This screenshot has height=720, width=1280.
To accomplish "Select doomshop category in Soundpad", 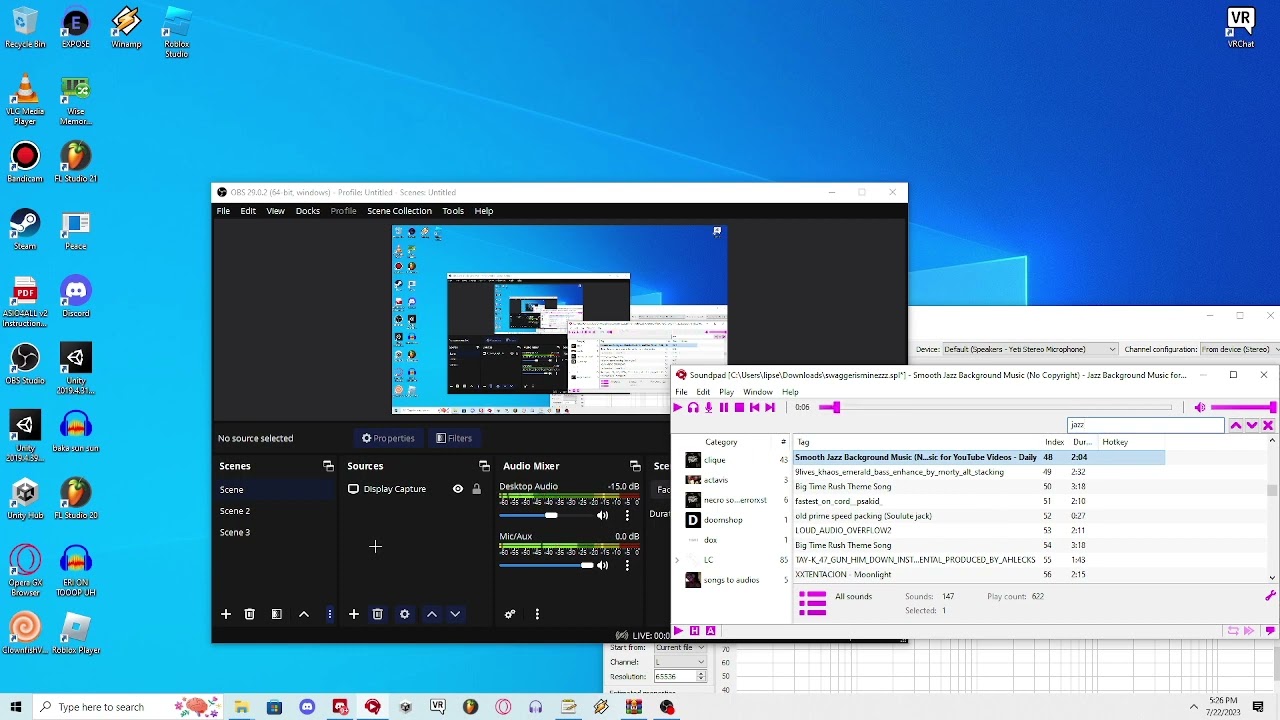I will [x=723, y=520].
